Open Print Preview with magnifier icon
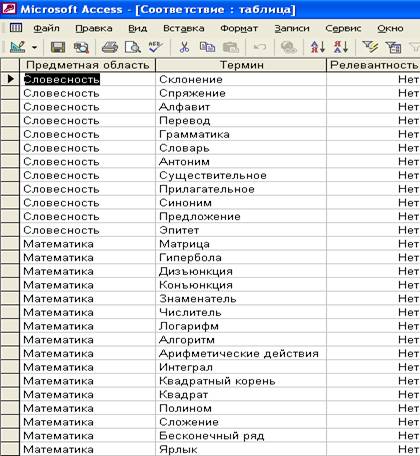This screenshot has height=456, width=420. (132, 47)
